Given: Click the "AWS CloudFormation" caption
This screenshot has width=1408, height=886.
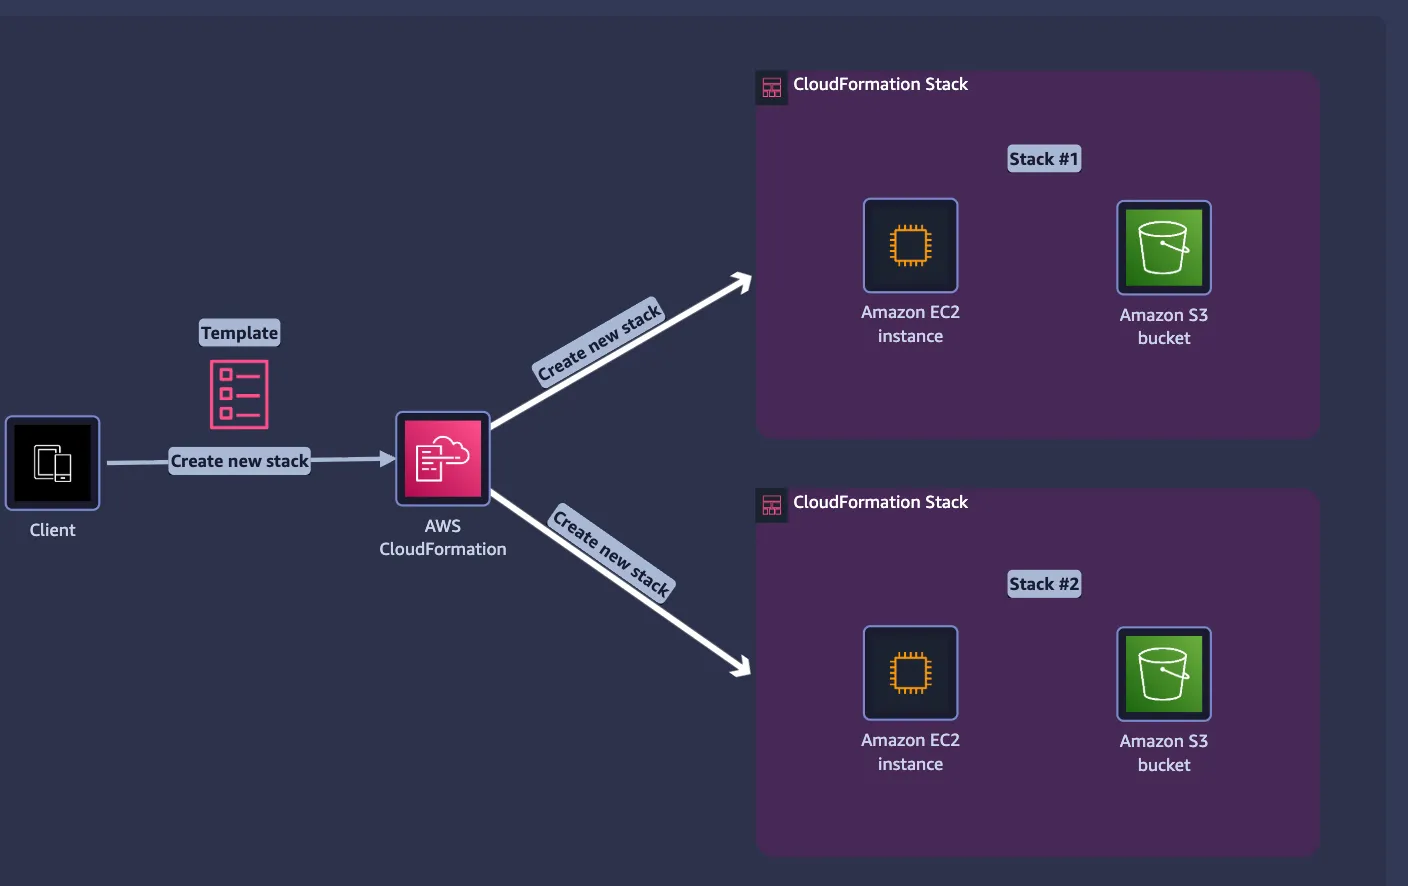Looking at the screenshot, I should tap(443, 537).
